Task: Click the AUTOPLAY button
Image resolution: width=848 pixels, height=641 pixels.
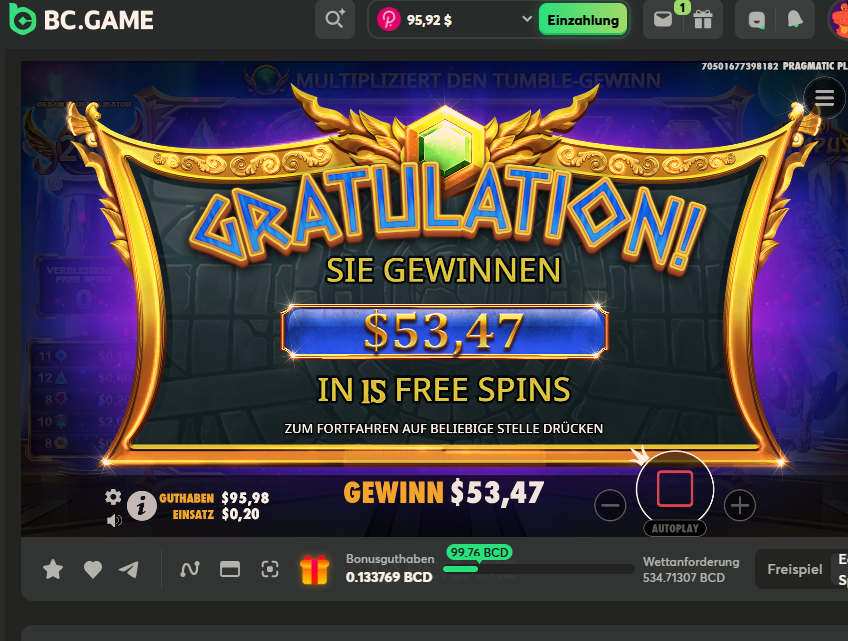Action: pos(675,528)
